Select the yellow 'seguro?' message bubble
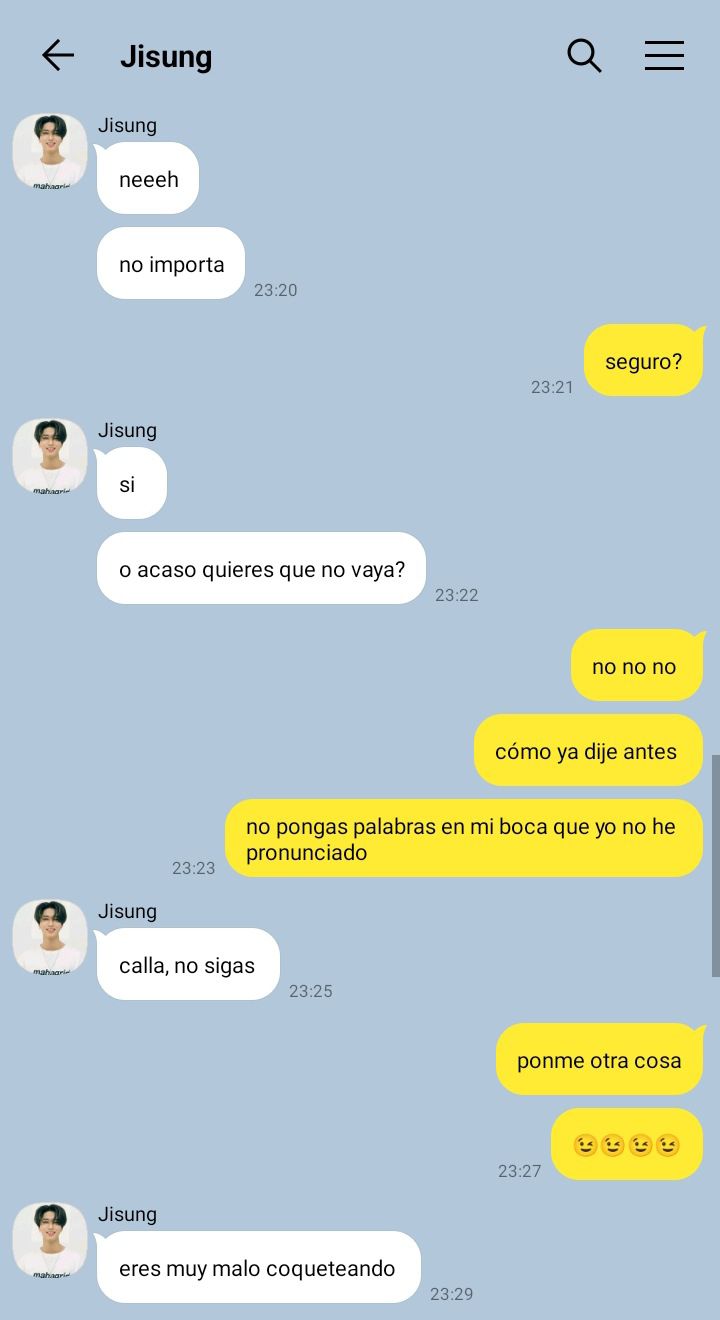This screenshot has width=720, height=1320. coord(644,360)
